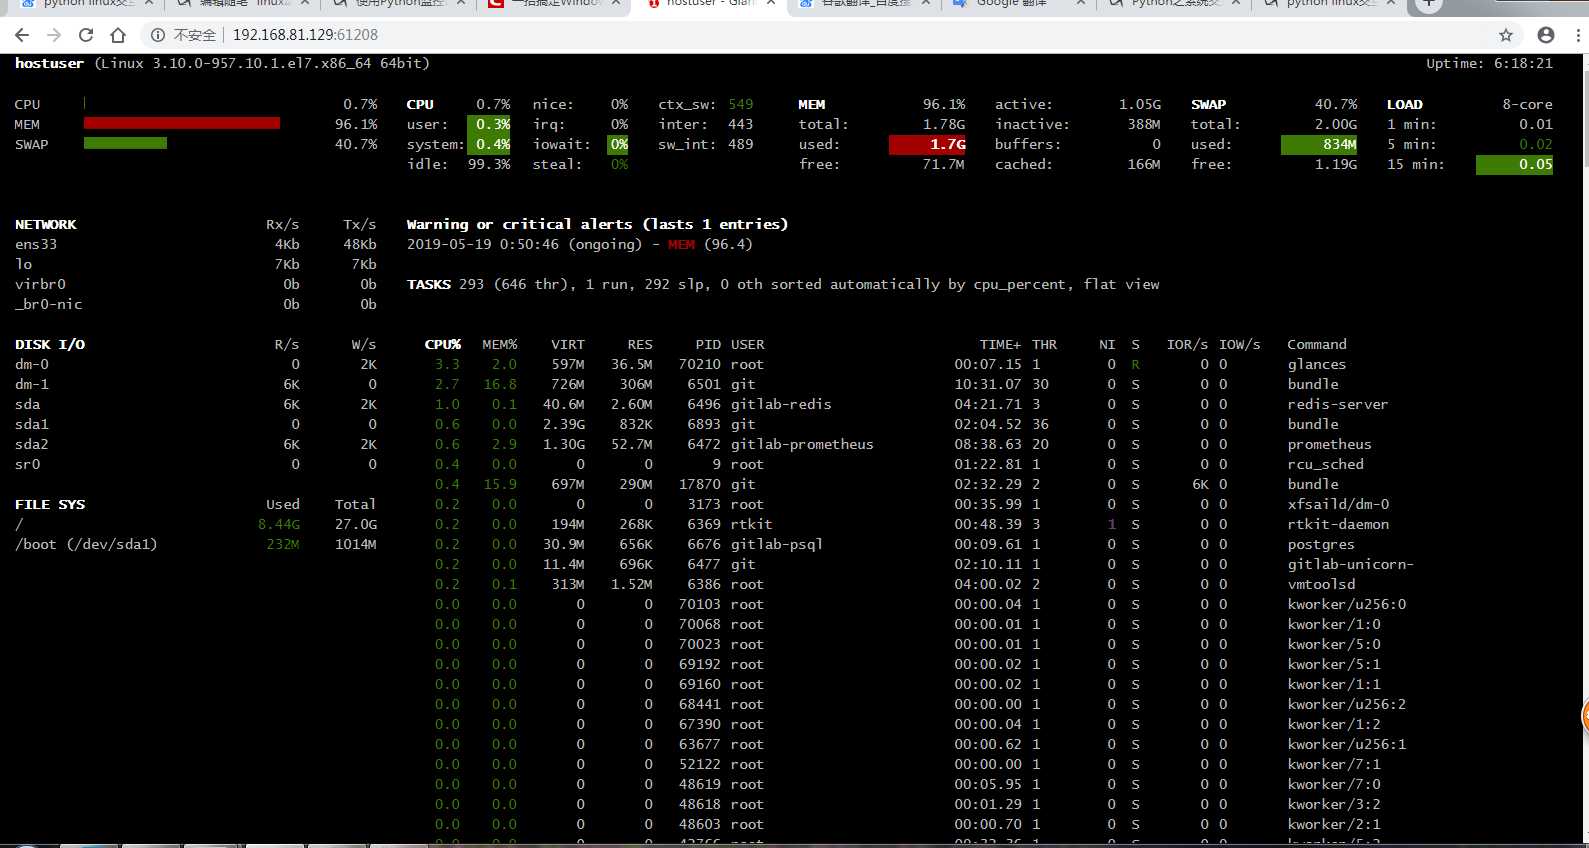Click the TASKS 293 summary line

tap(783, 284)
